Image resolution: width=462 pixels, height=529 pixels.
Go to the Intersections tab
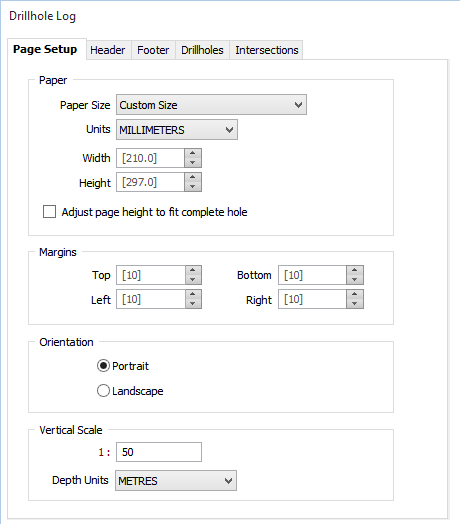[x=267, y=50]
